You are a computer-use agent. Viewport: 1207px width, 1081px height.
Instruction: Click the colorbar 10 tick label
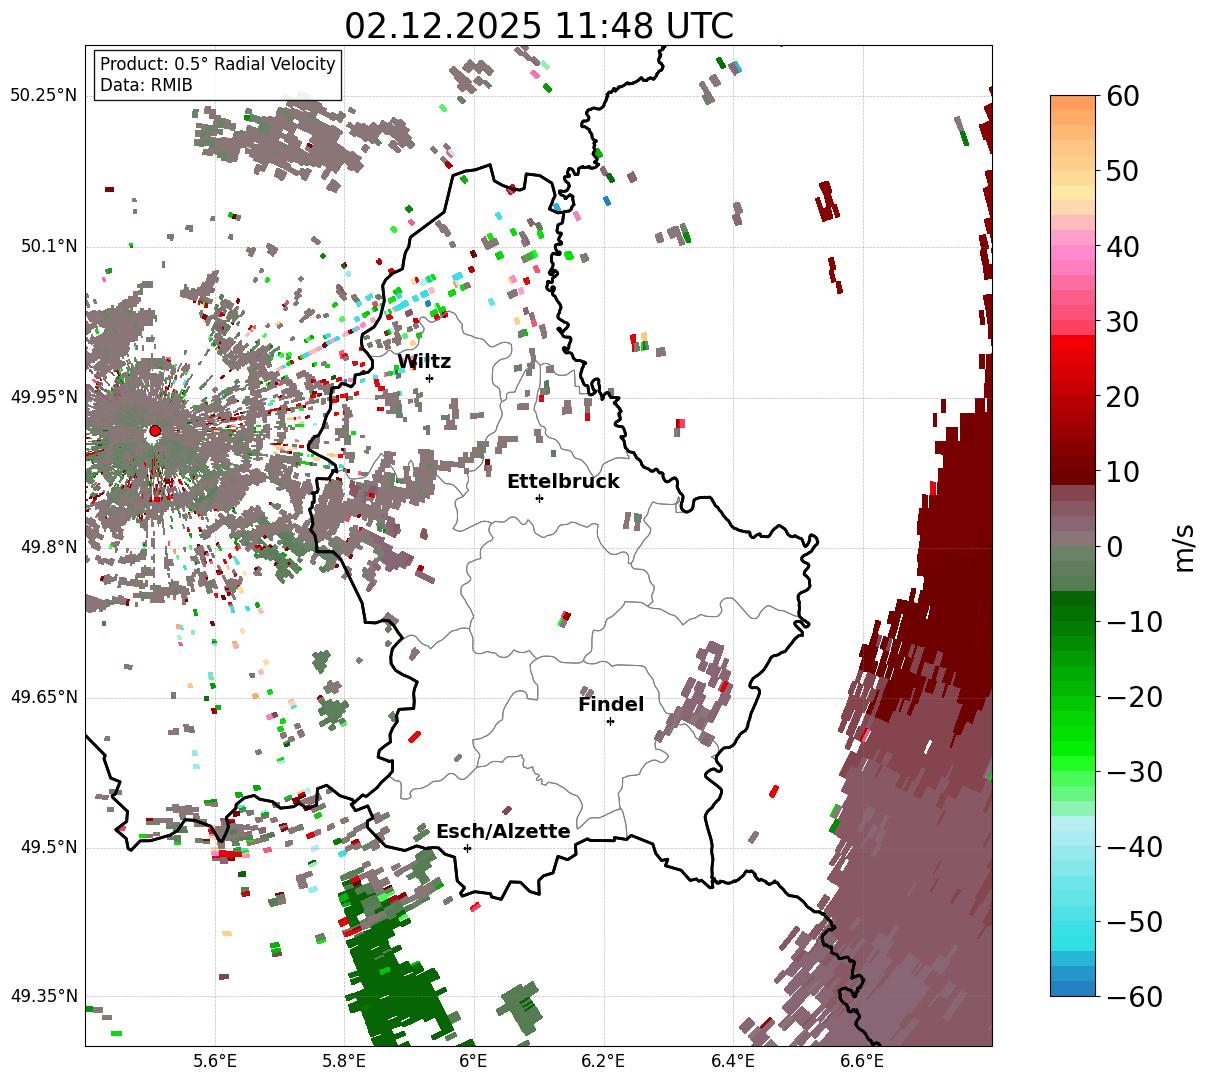pyautogui.click(x=1121, y=472)
